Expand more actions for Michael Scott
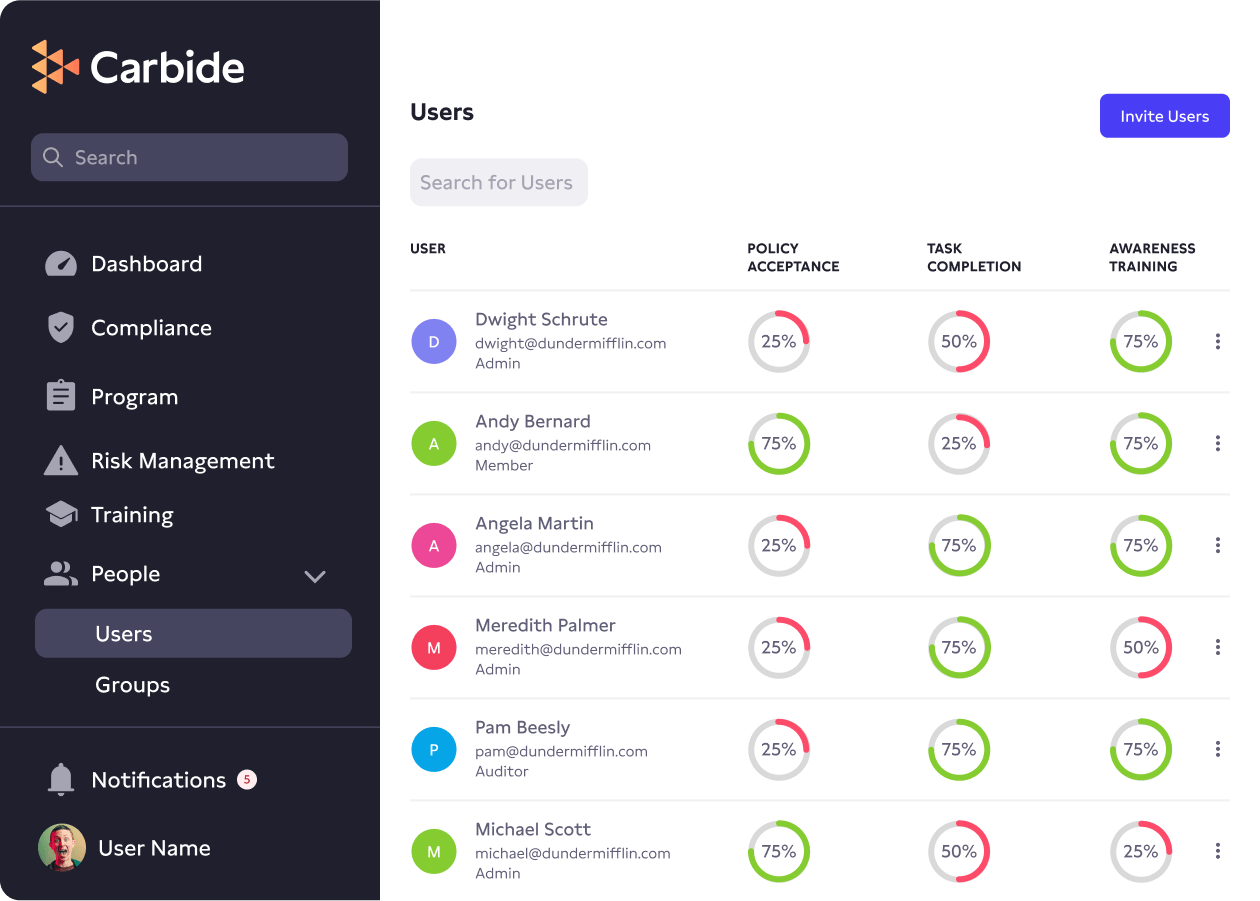 click(x=1217, y=852)
